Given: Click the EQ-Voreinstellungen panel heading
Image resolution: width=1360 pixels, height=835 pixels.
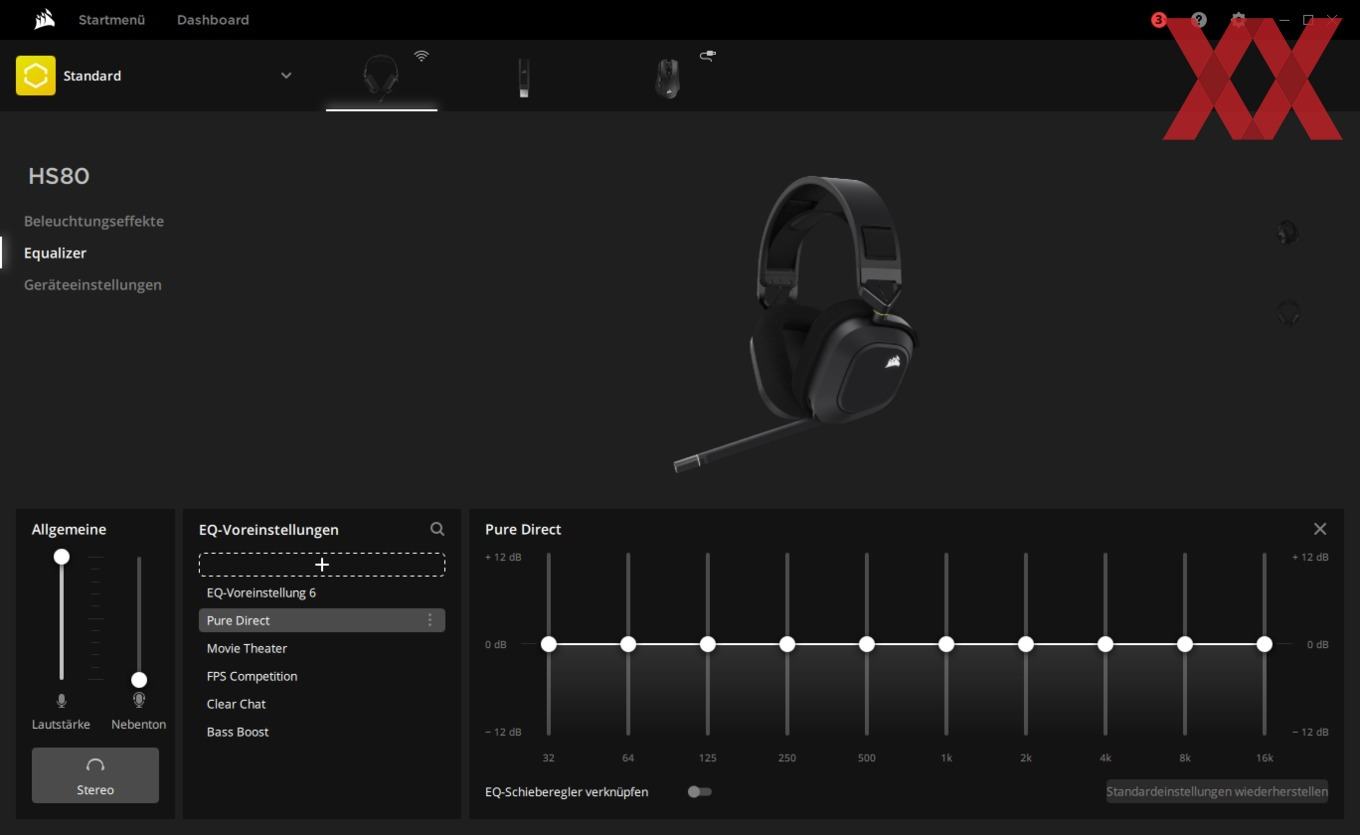Looking at the screenshot, I should (269, 529).
